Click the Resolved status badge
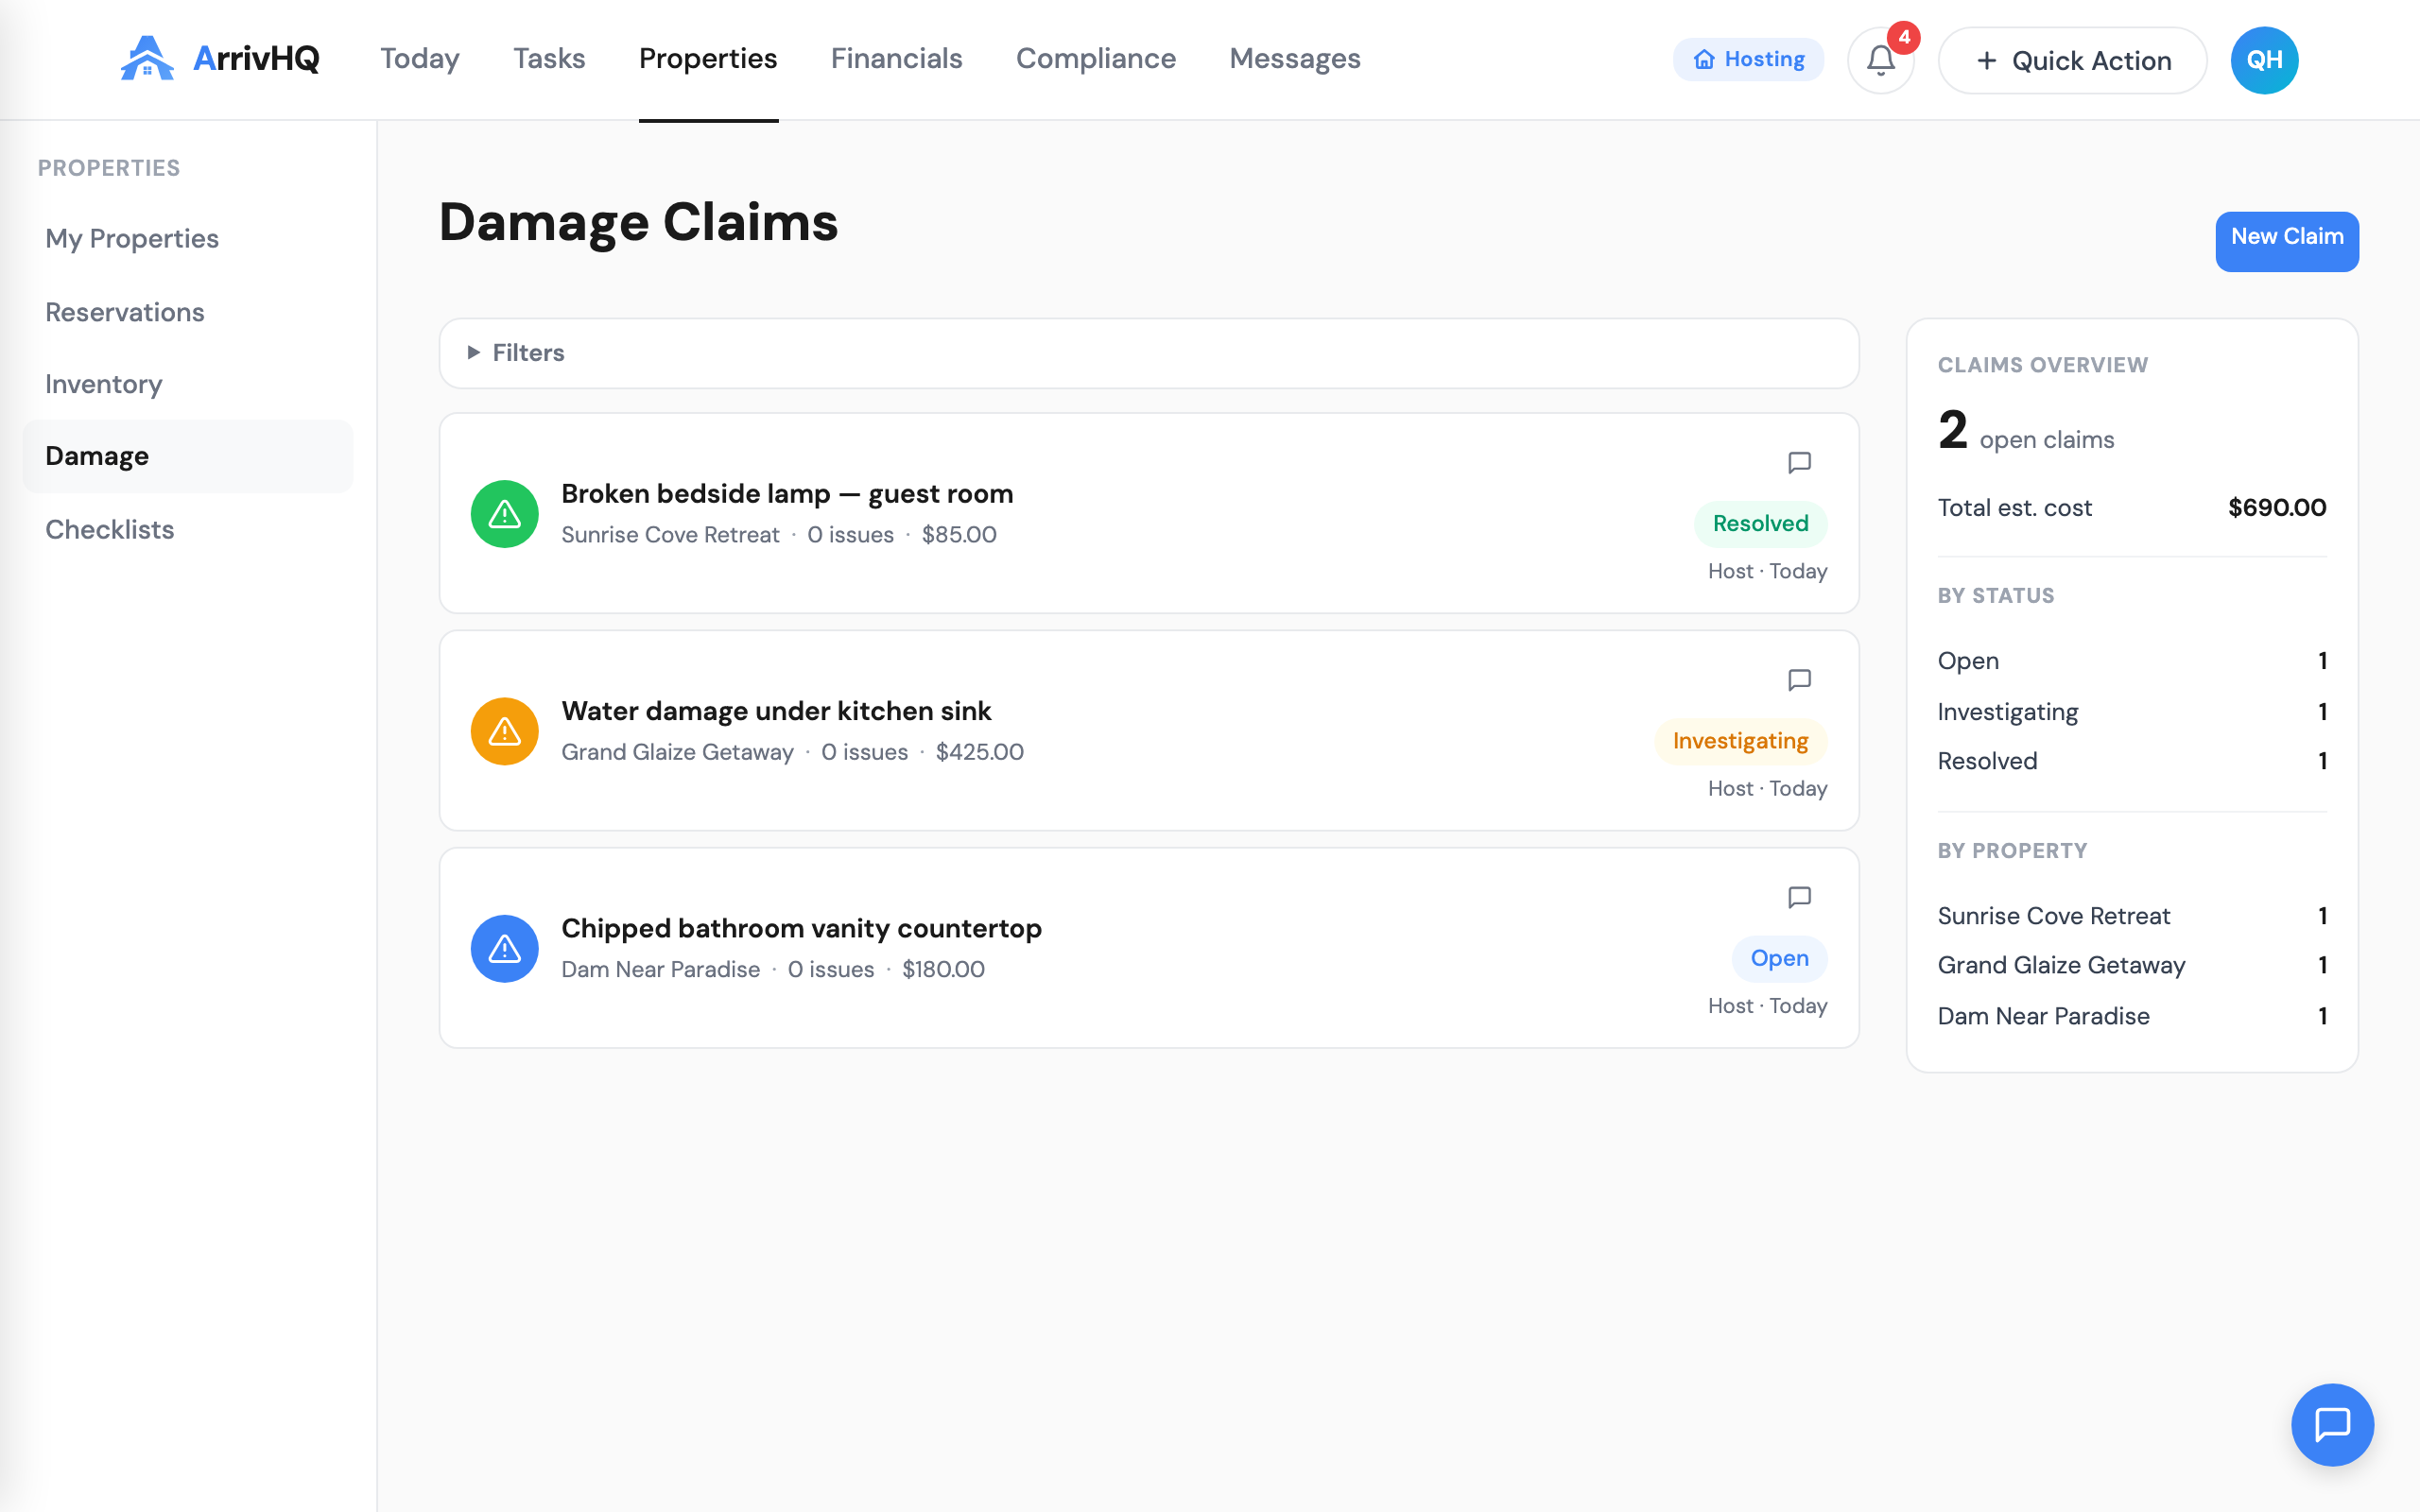The height and width of the screenshot is (1512, 2420). click(x=1760, y=524)
